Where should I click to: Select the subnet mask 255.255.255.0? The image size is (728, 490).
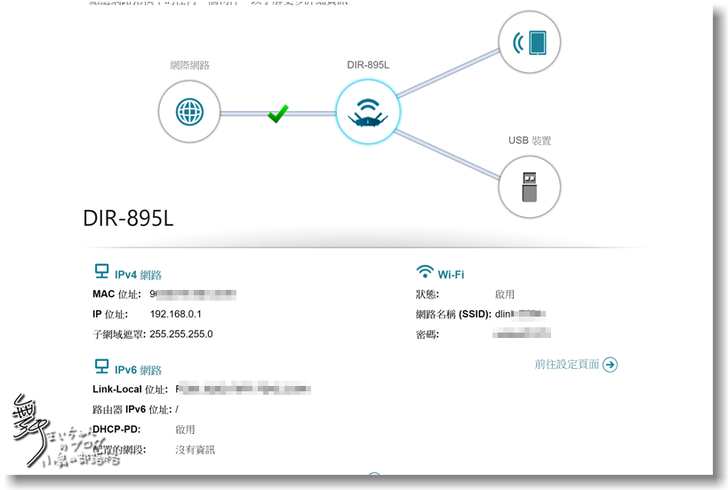[x=181, y=334]
